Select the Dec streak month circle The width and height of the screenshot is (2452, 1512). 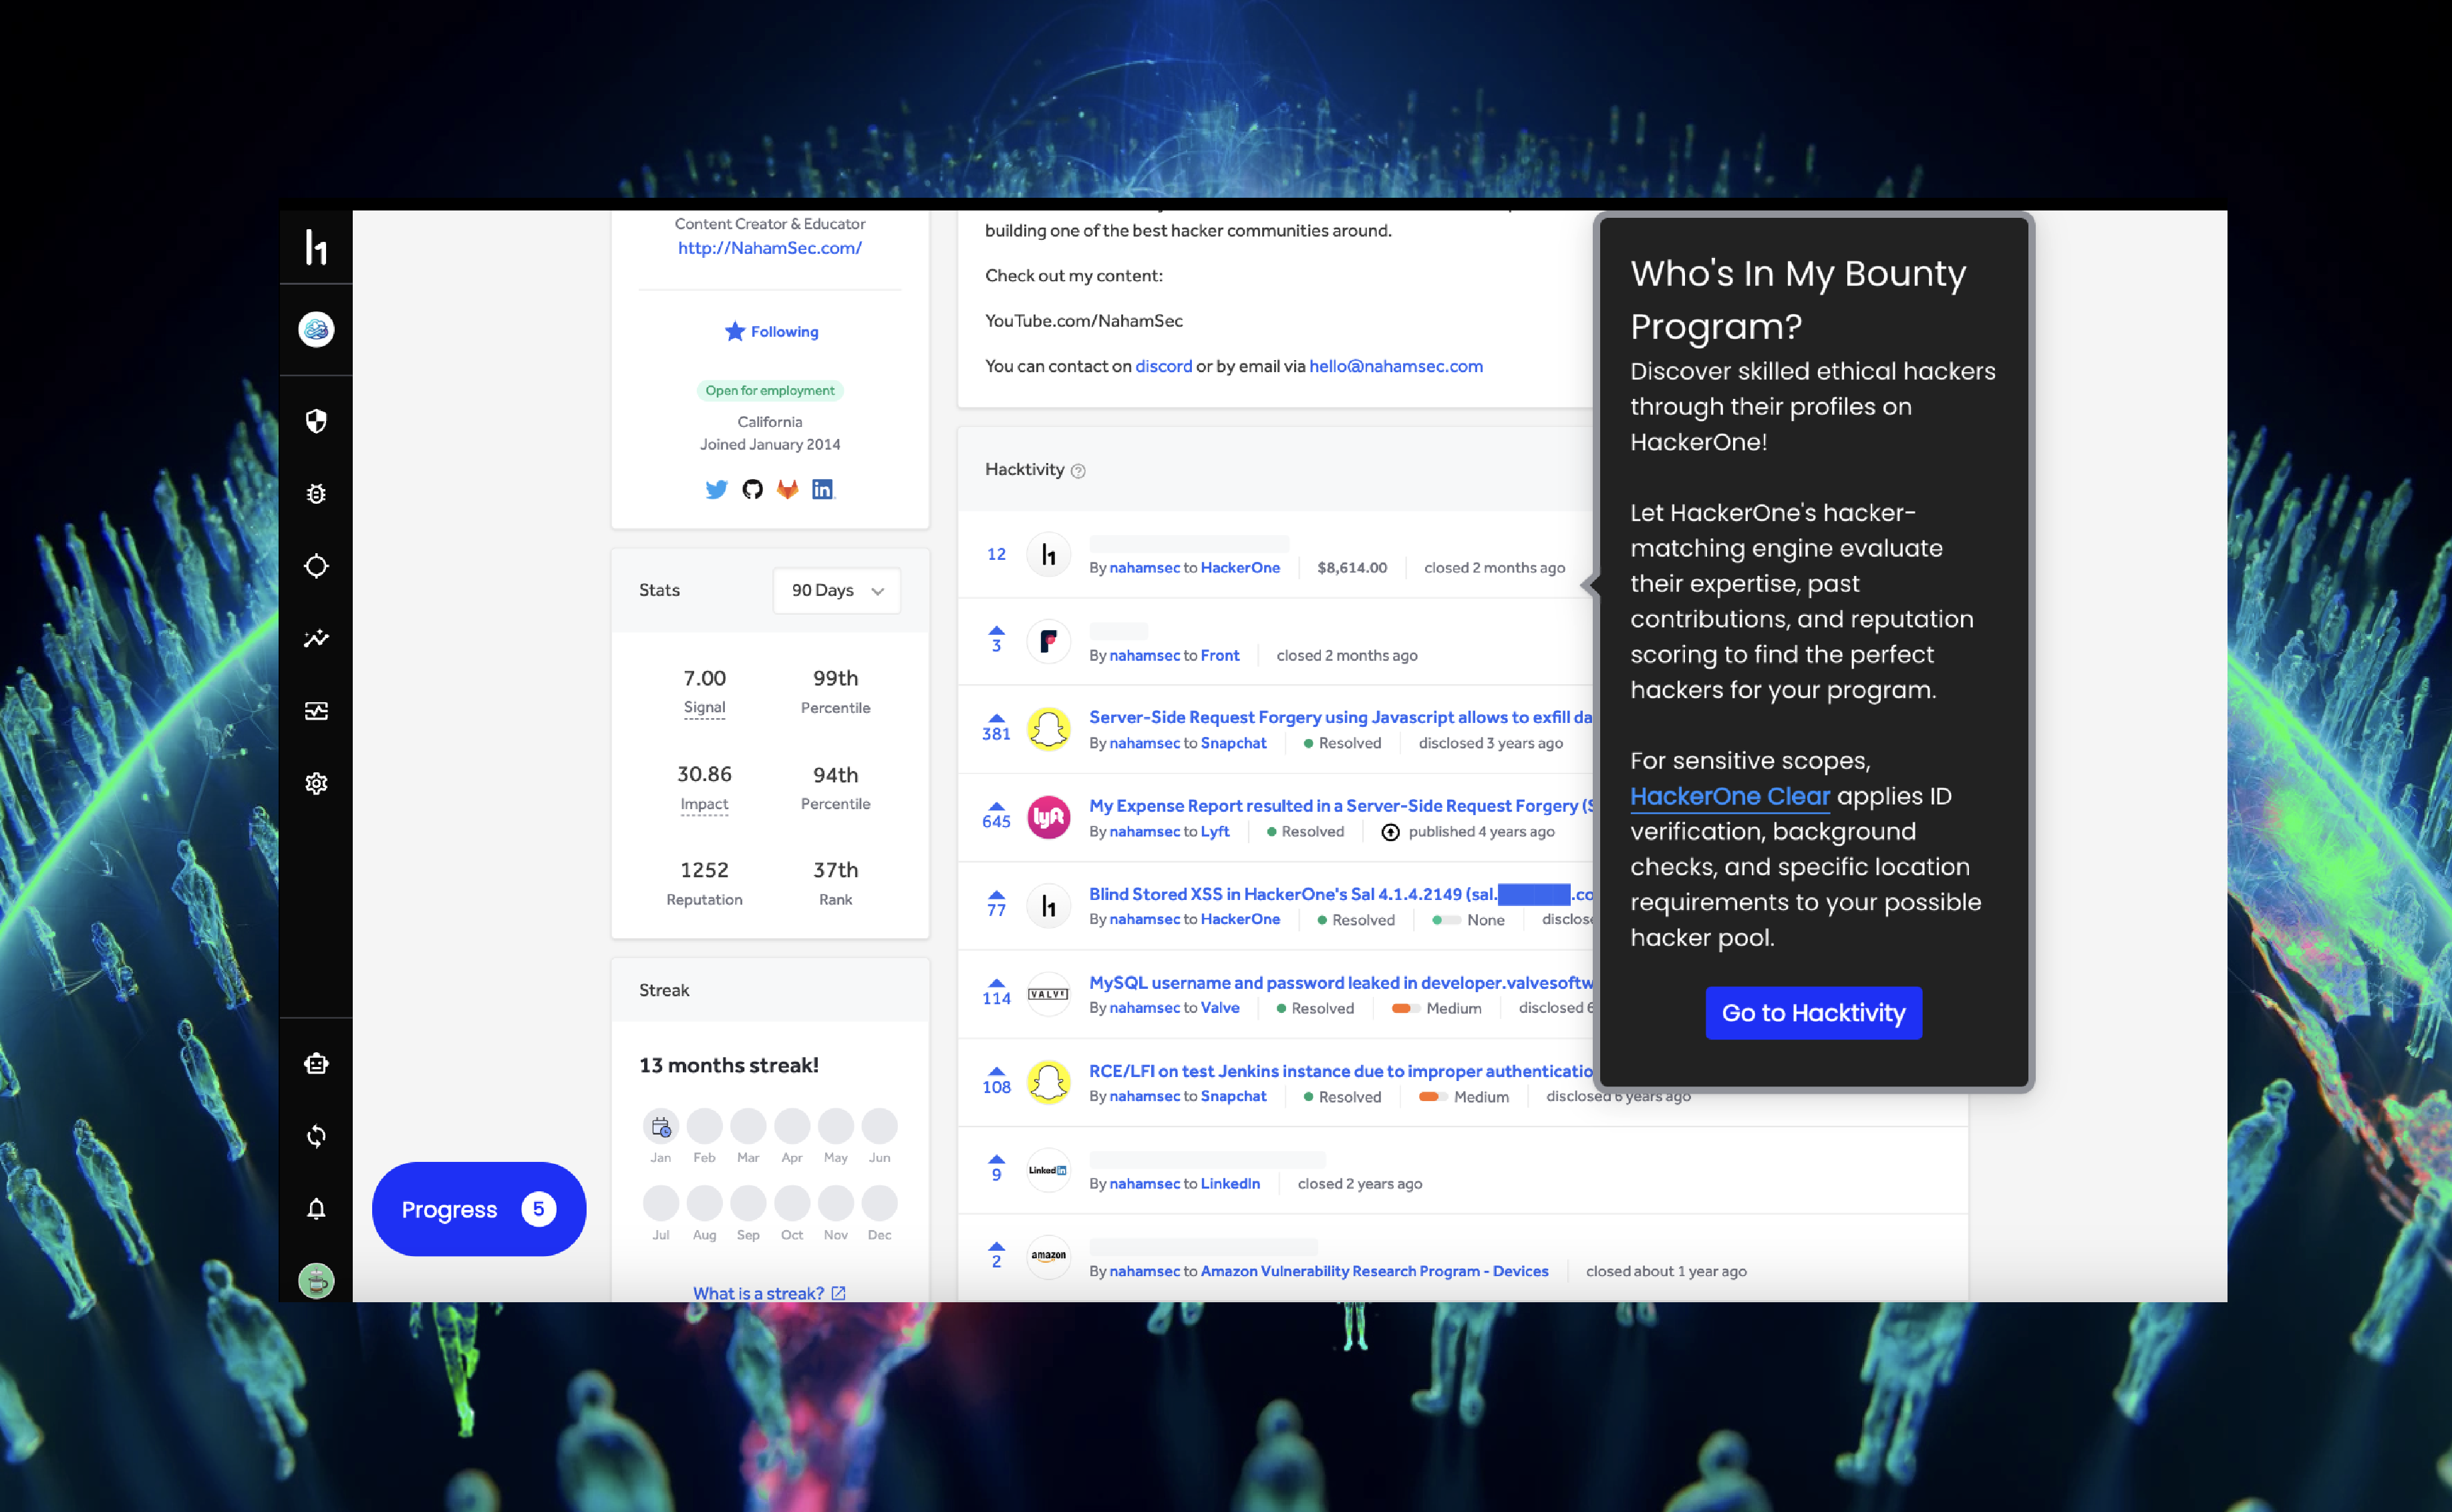pyautogui.click(x=879, y=1203)
